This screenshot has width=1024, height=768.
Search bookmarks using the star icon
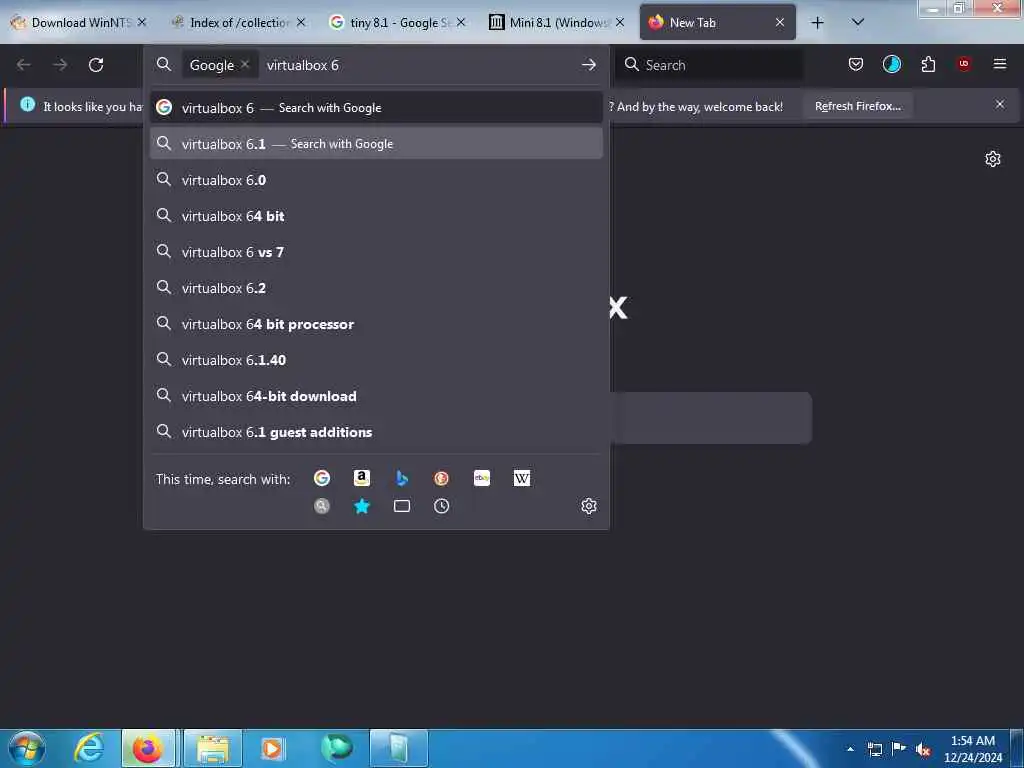pos(362,506)
